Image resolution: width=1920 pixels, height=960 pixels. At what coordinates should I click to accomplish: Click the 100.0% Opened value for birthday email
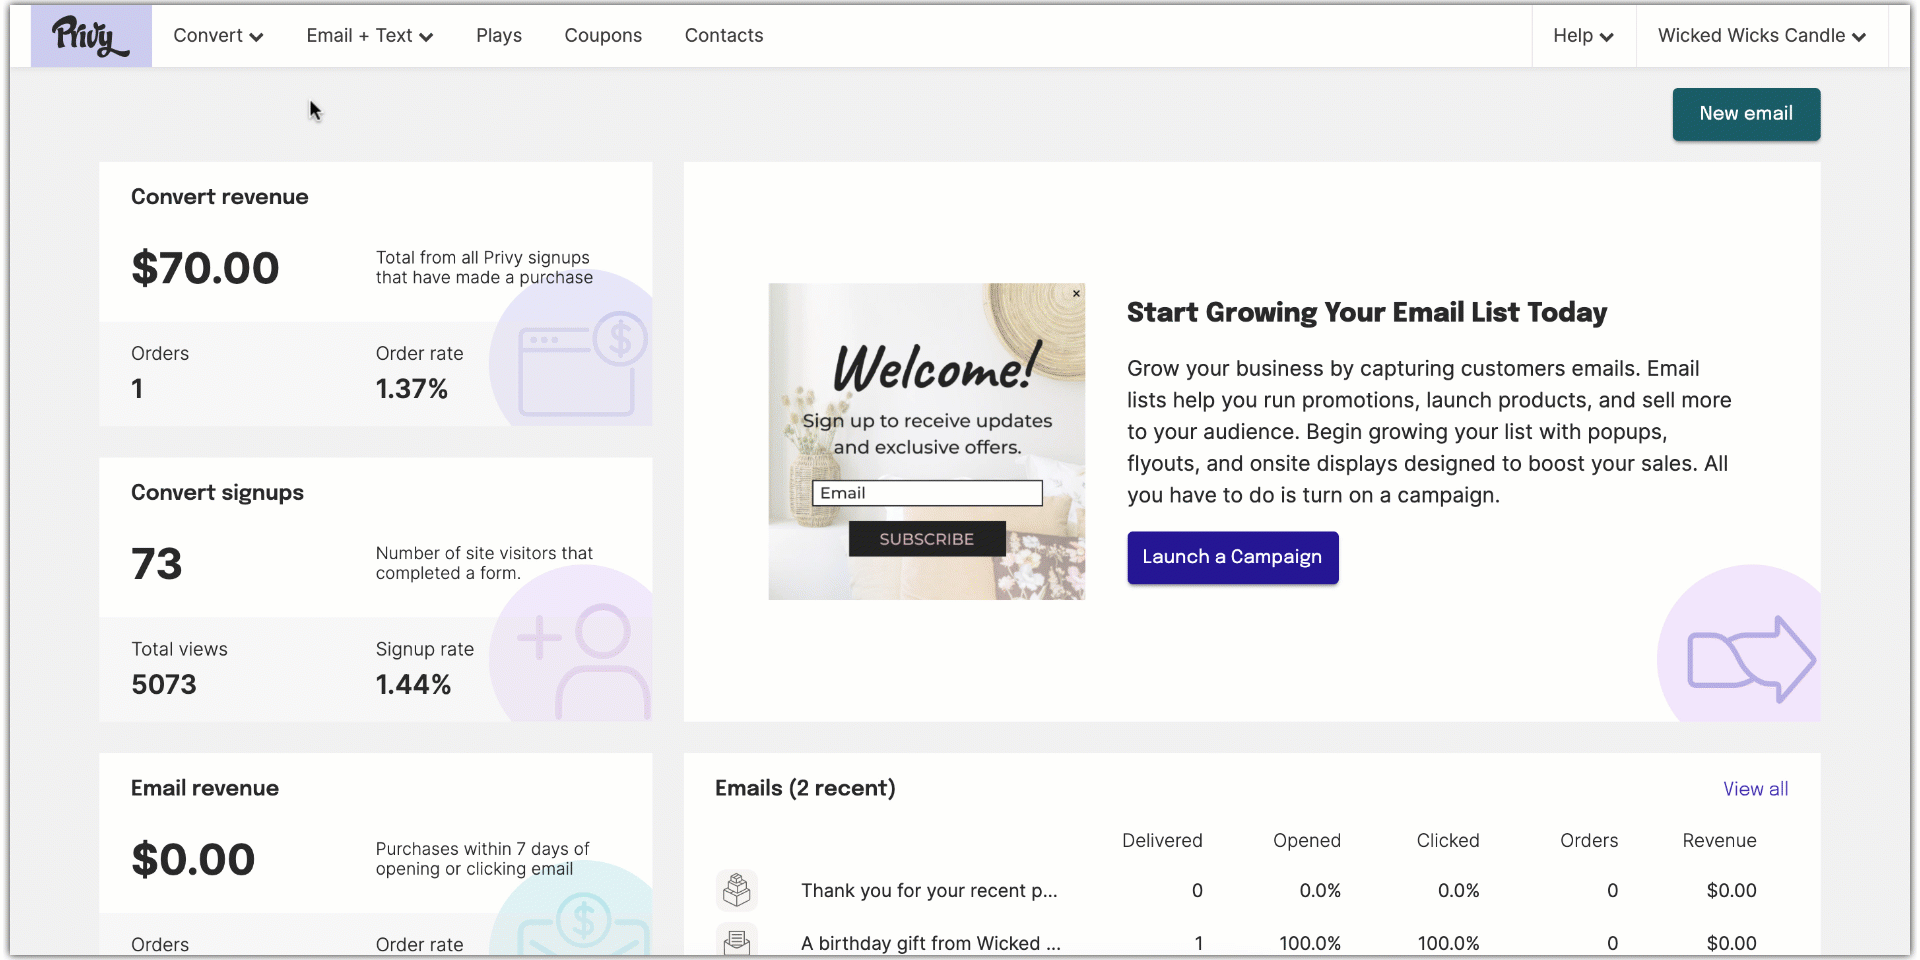pyautogui.click(x=1310, y=943)
